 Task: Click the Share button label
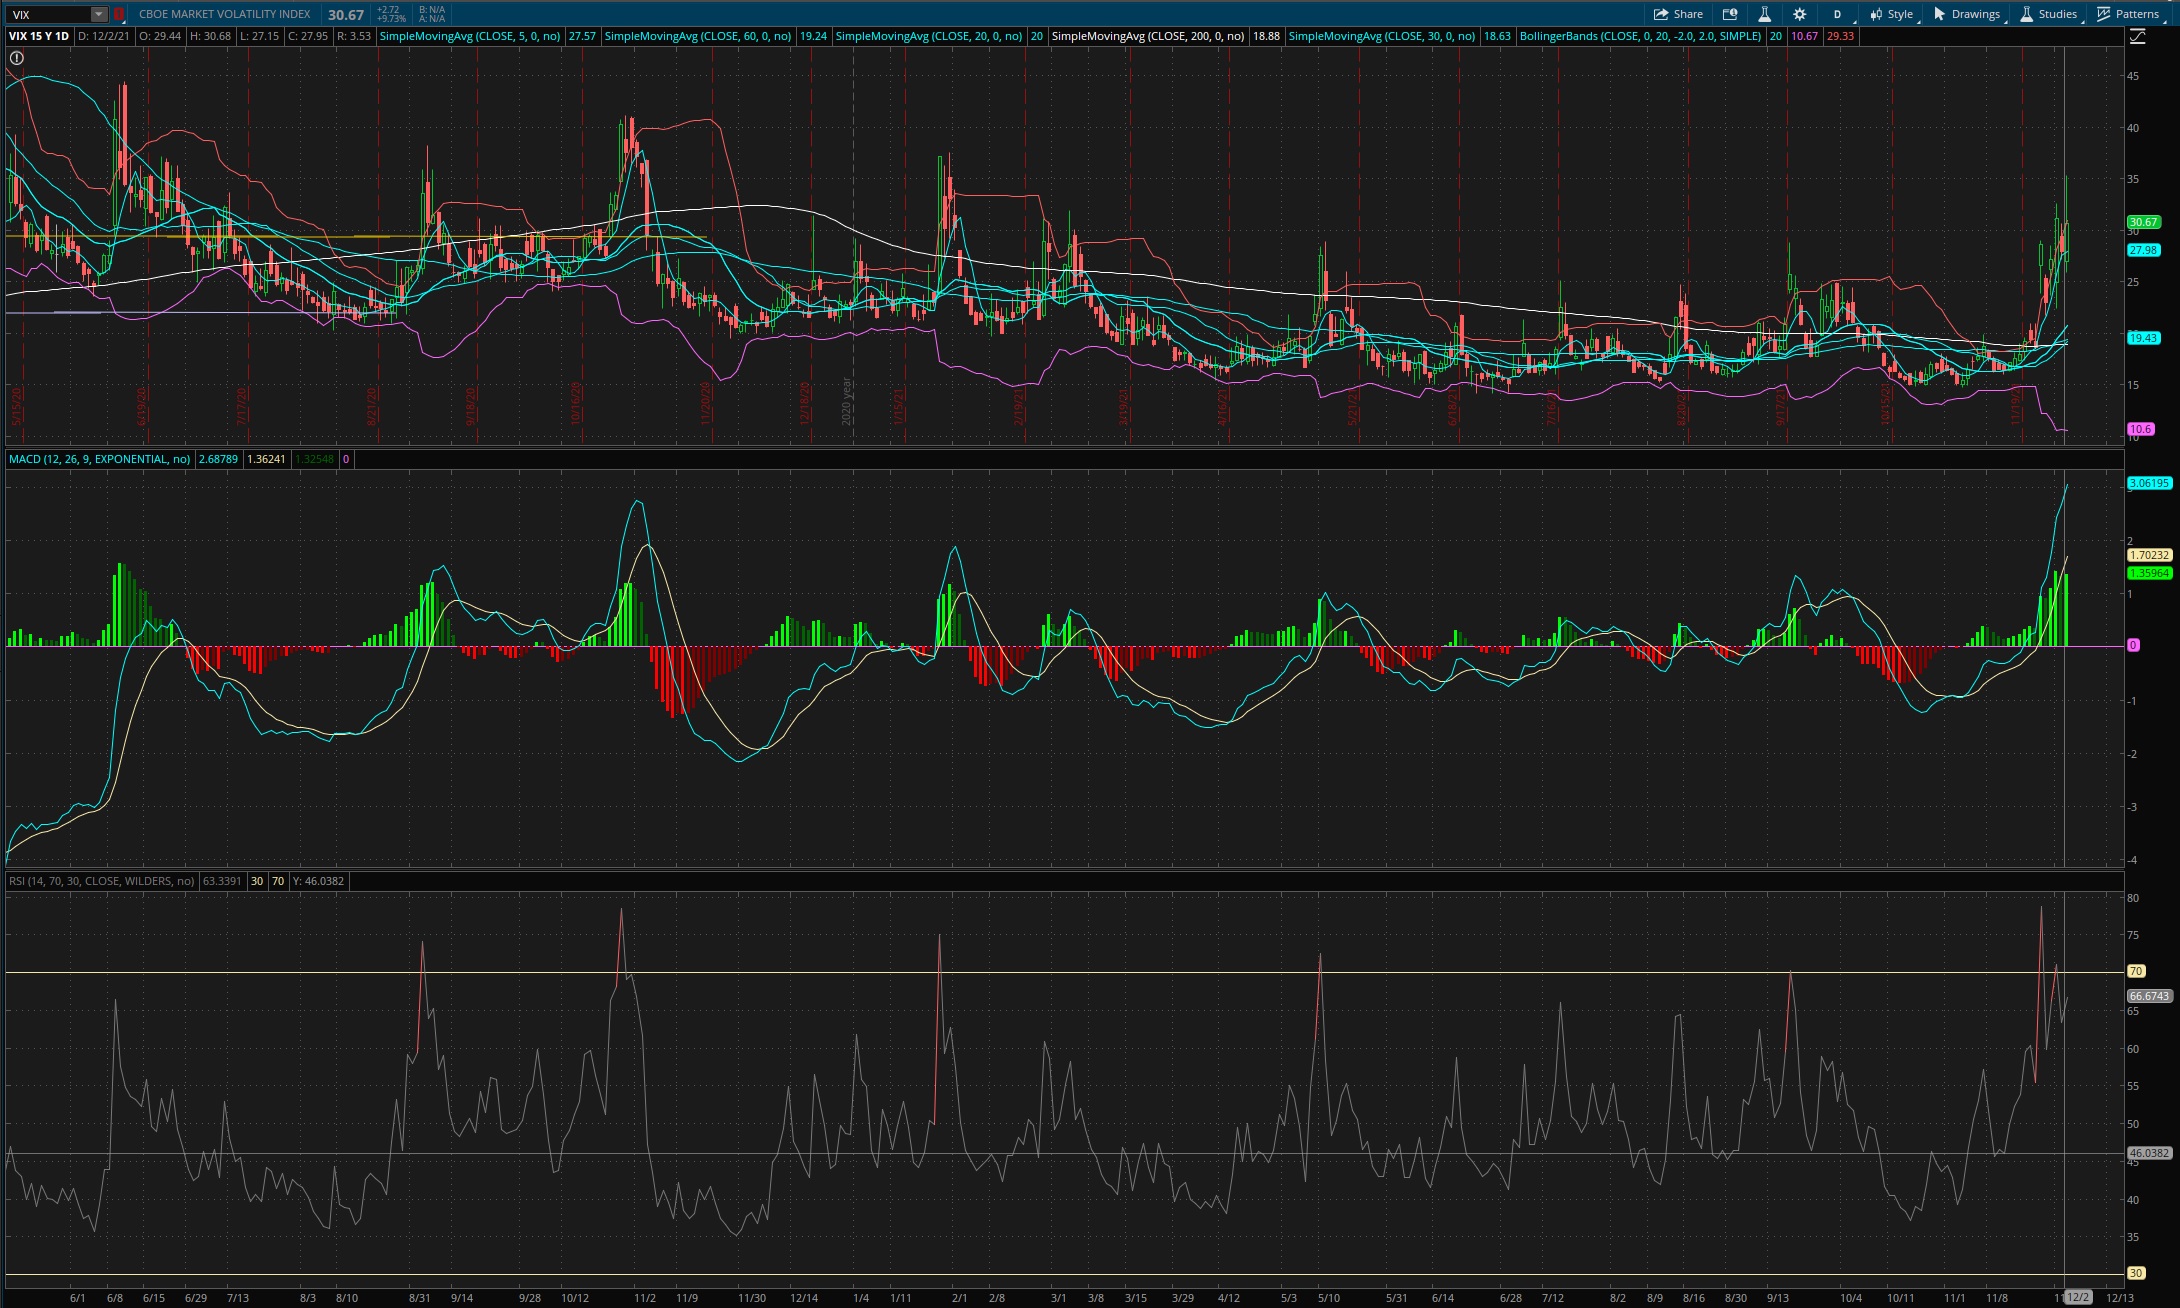[1688, 14]
